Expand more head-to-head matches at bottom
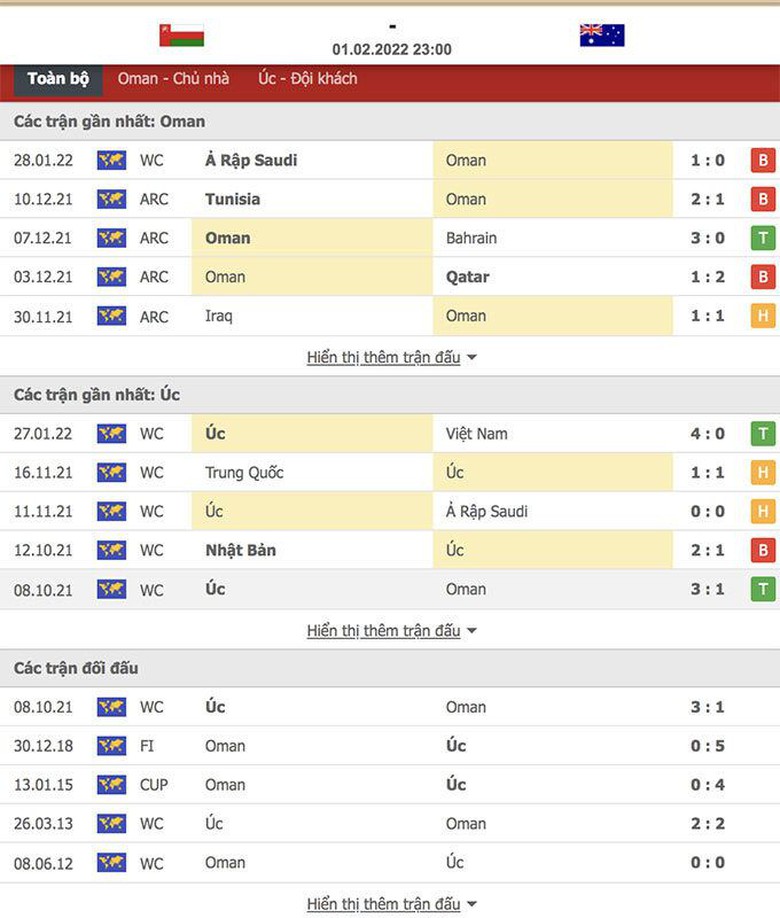Image resolution: width=780 pixels, height=918 pixels. 391,904
